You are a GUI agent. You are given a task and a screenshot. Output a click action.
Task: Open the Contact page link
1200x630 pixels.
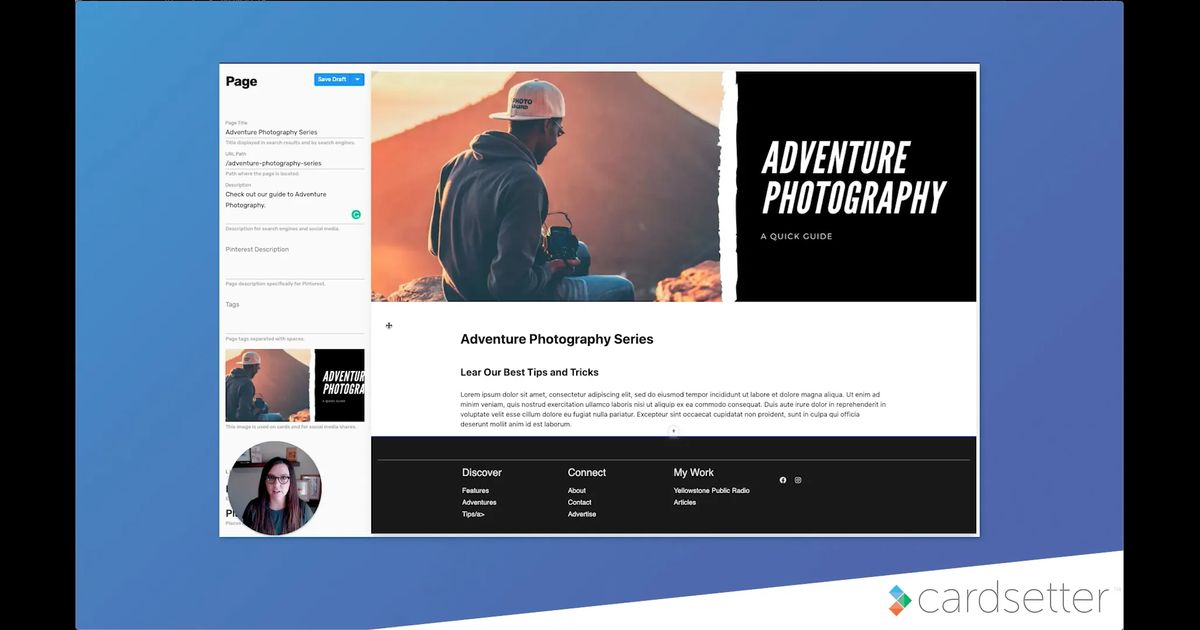[x=579, y=502]
